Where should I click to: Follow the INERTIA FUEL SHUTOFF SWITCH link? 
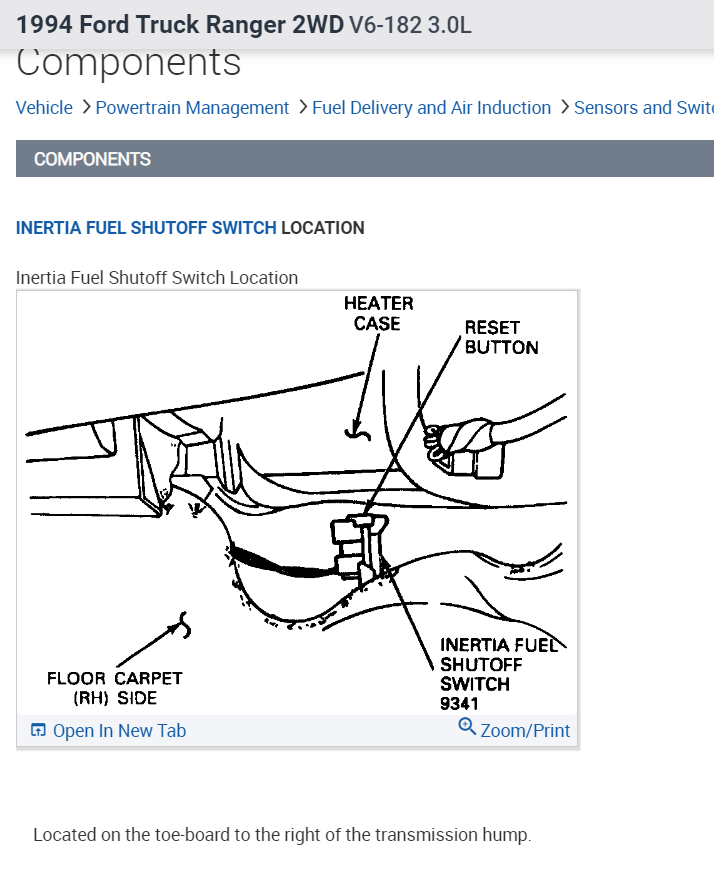146,228
